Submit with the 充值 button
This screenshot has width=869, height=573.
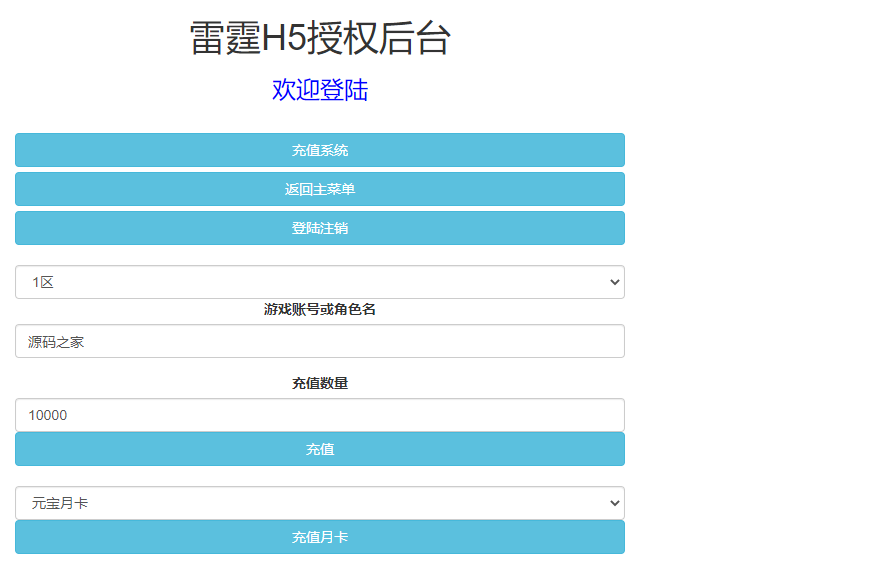[320, 449]
